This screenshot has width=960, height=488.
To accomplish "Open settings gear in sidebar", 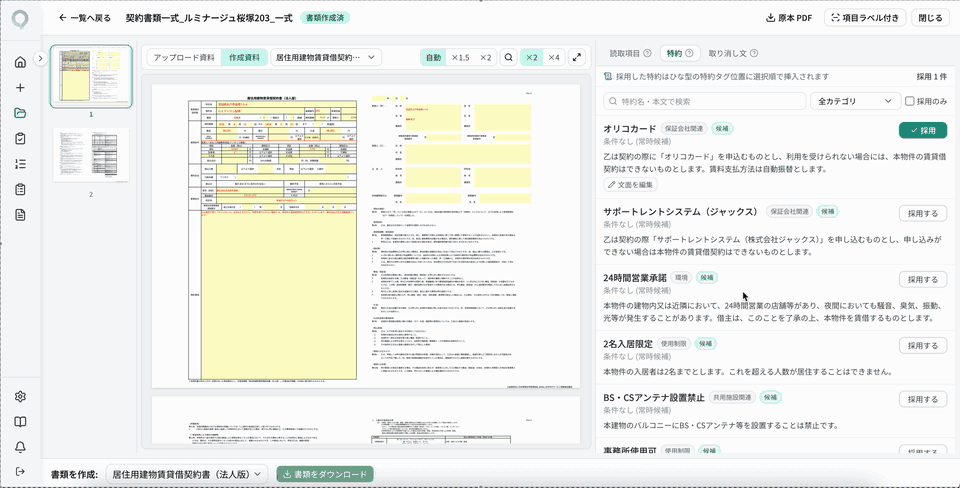I will tap(20, 396).
